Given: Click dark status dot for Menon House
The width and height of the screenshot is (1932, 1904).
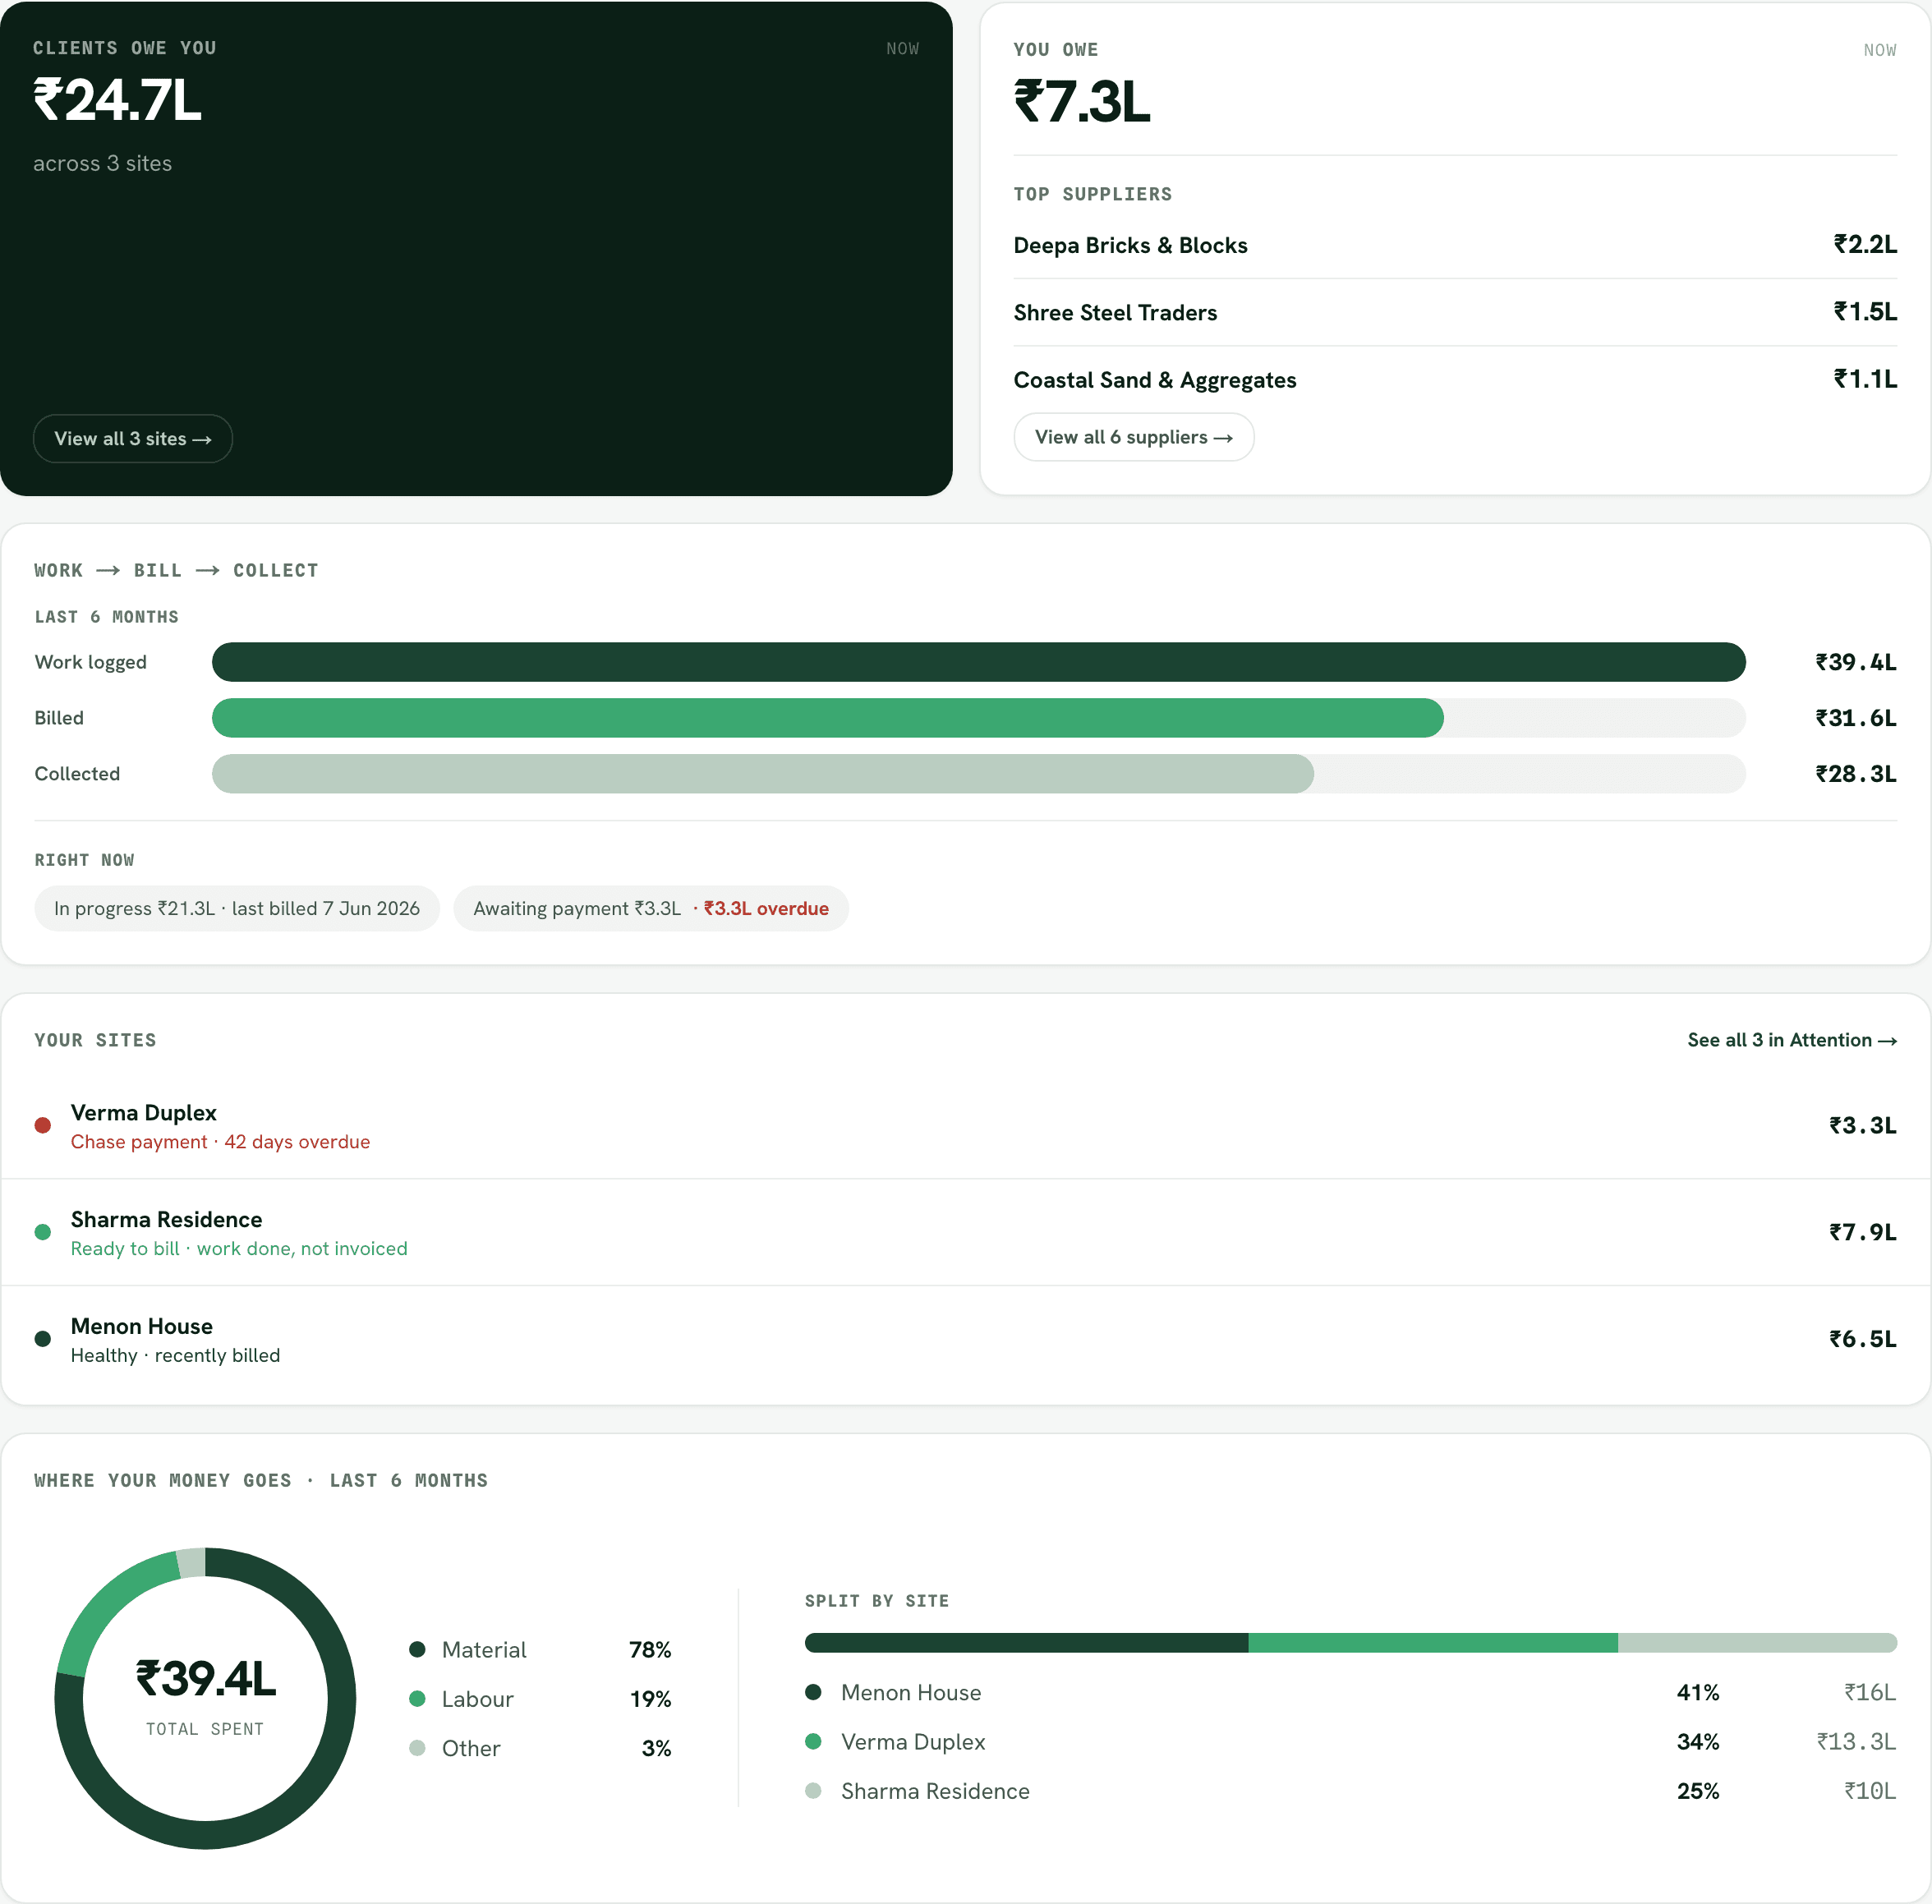Looking at the screenshot, I should coord(43,1339).
